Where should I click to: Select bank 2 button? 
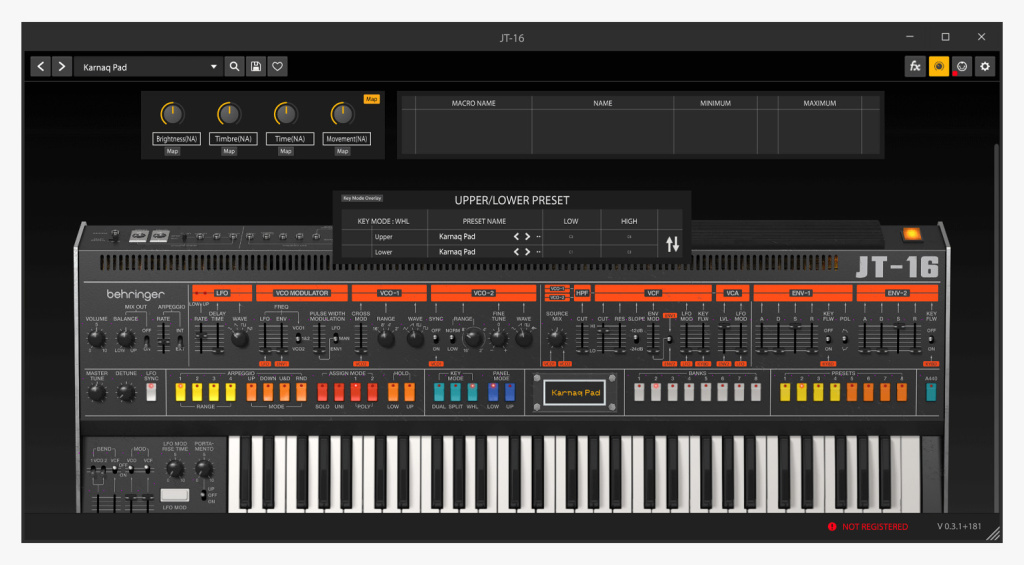pos(656,392)
